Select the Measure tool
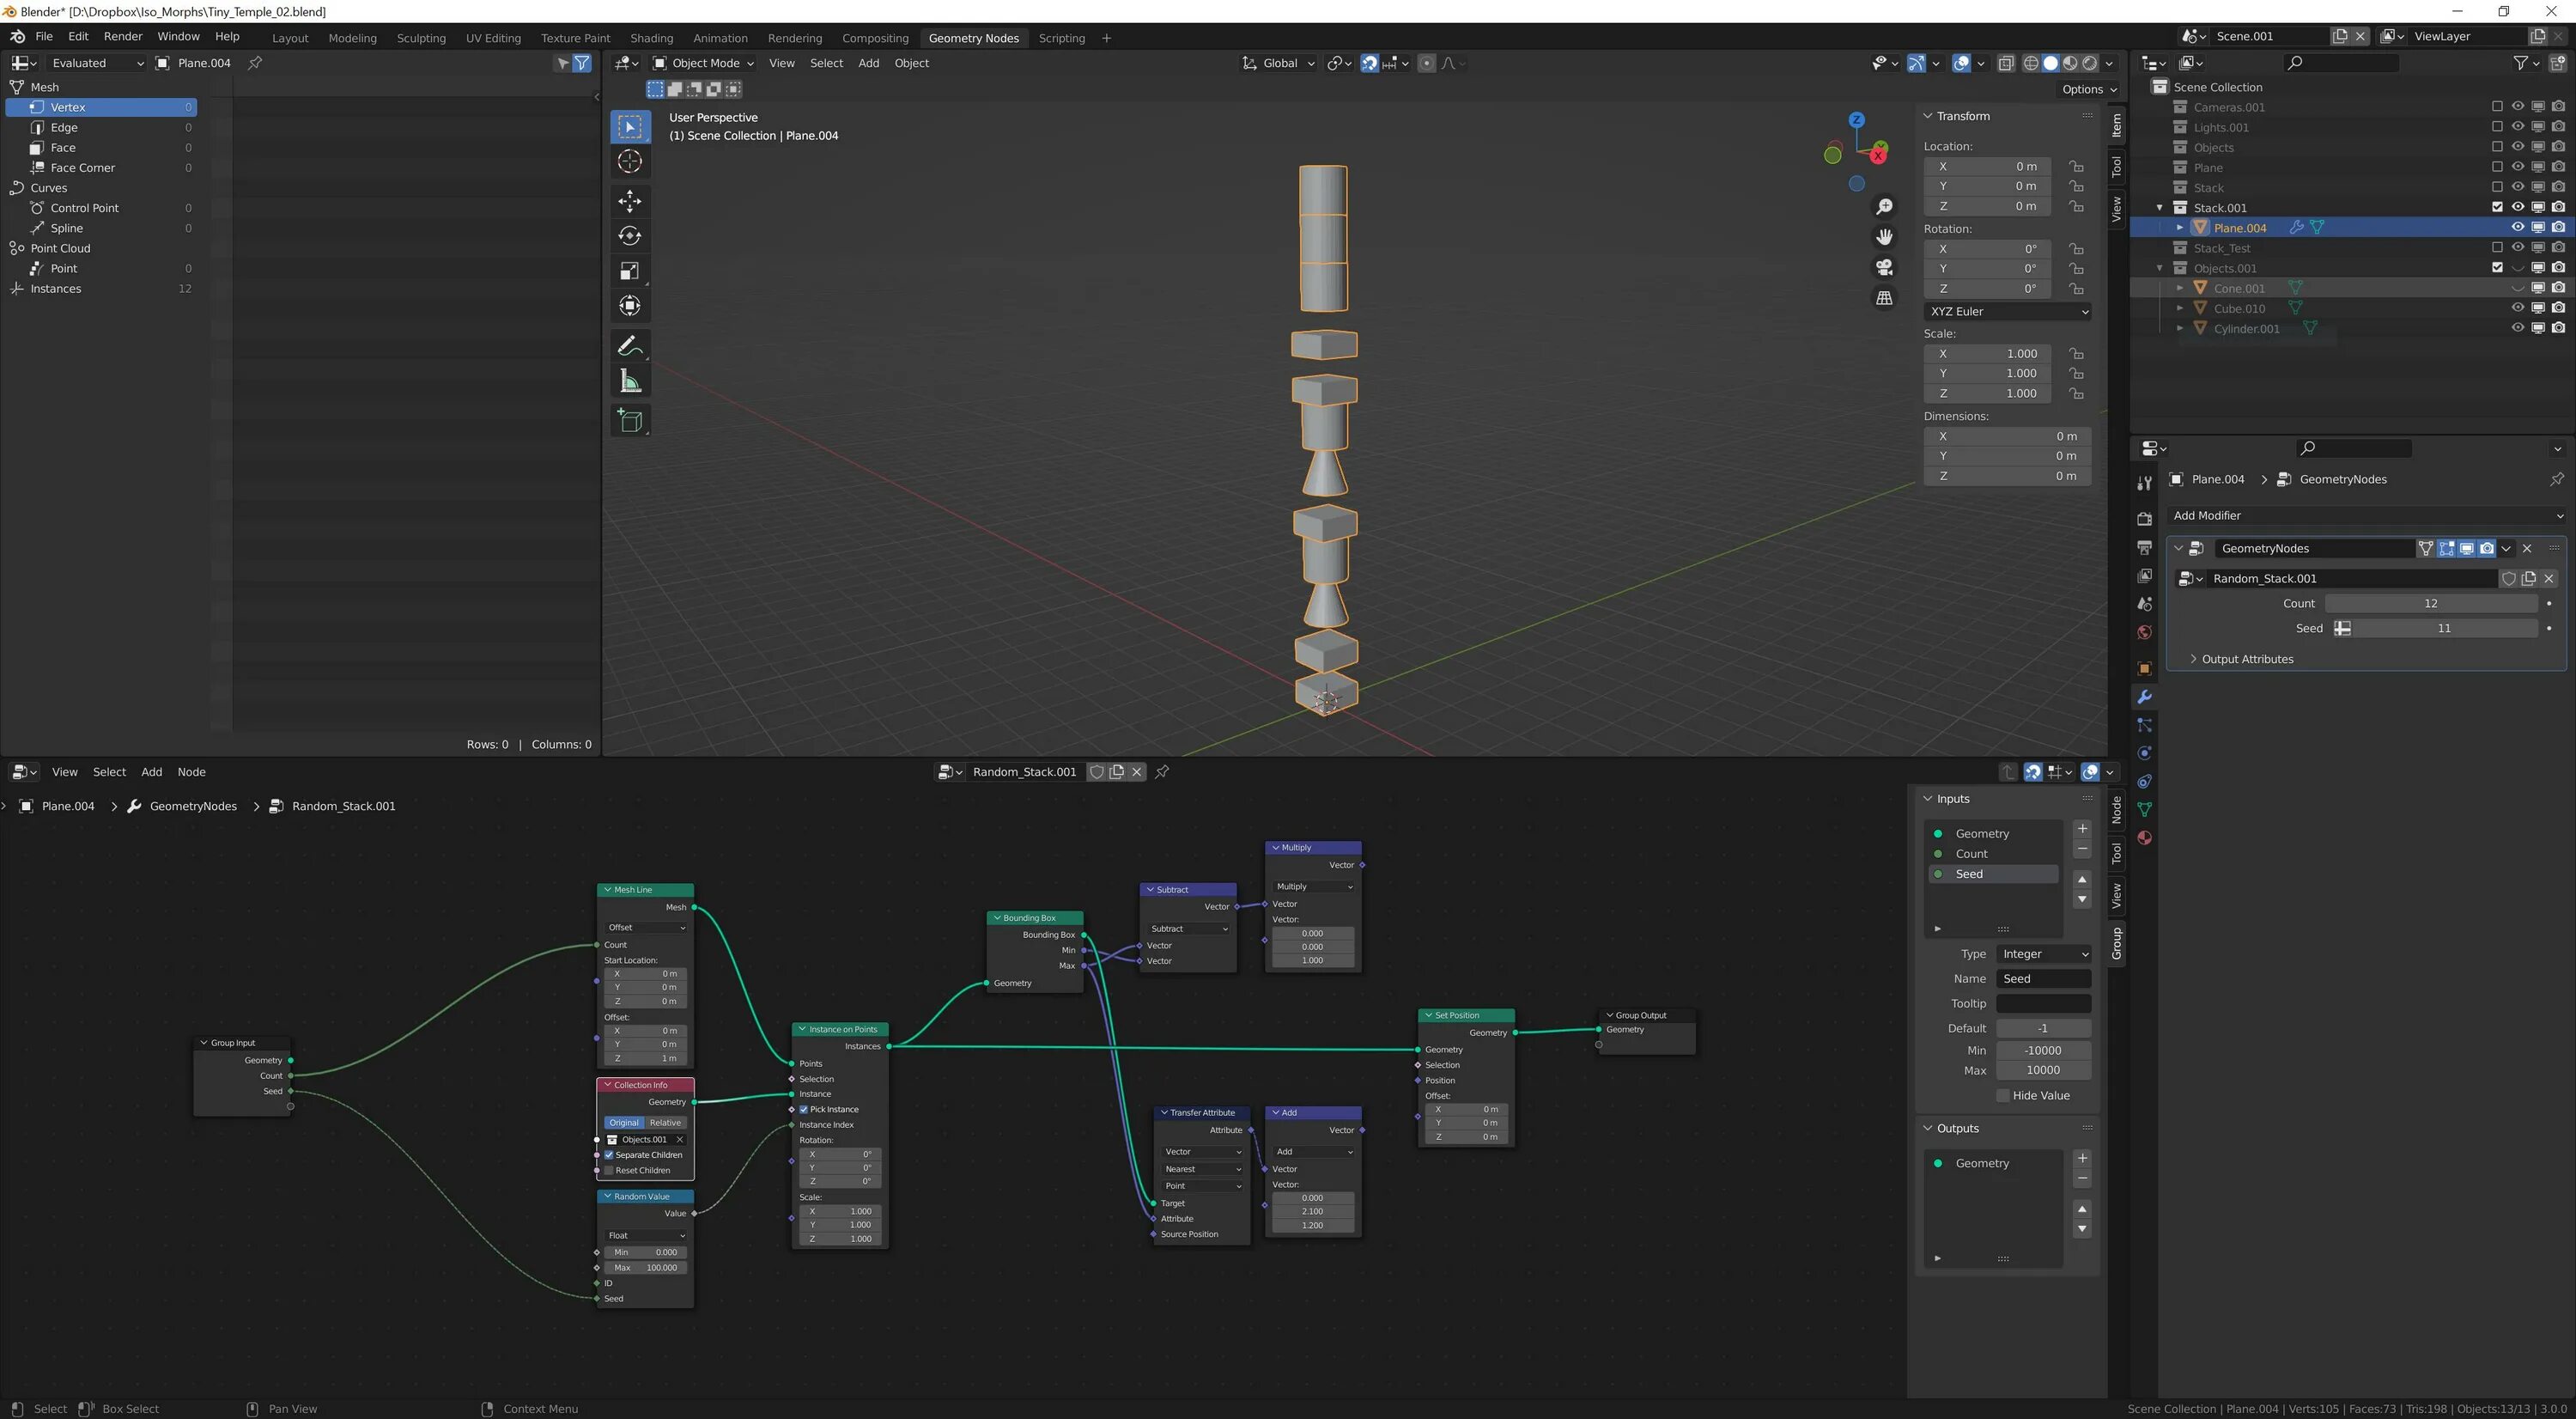 [629, 381]
